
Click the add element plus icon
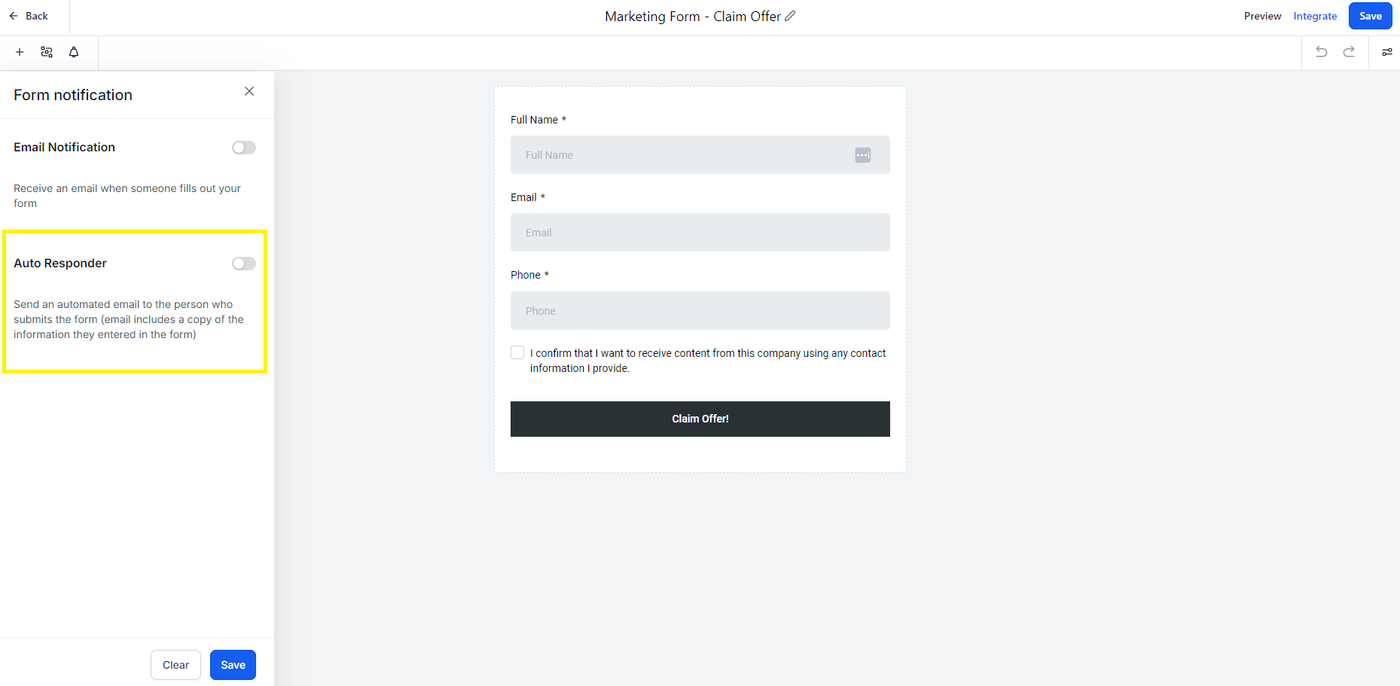[19, 52]
